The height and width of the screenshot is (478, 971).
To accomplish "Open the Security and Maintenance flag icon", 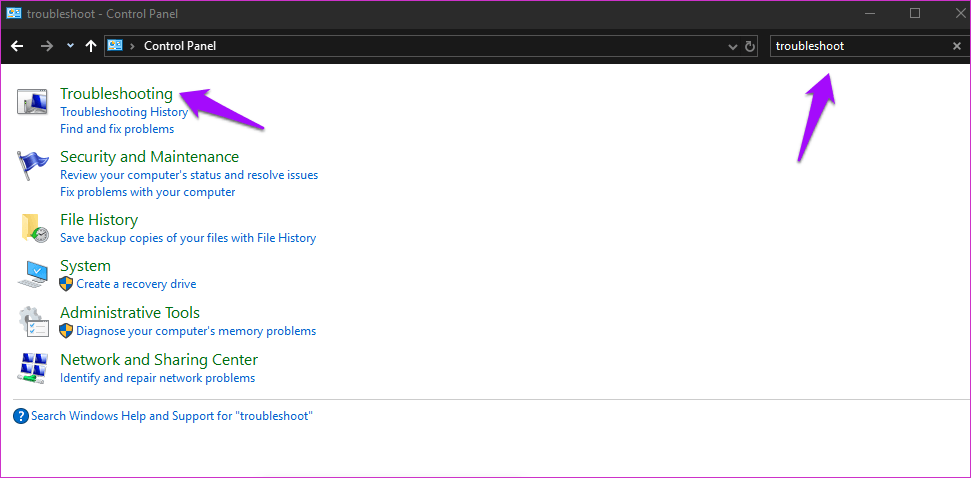I will (32, 166).
